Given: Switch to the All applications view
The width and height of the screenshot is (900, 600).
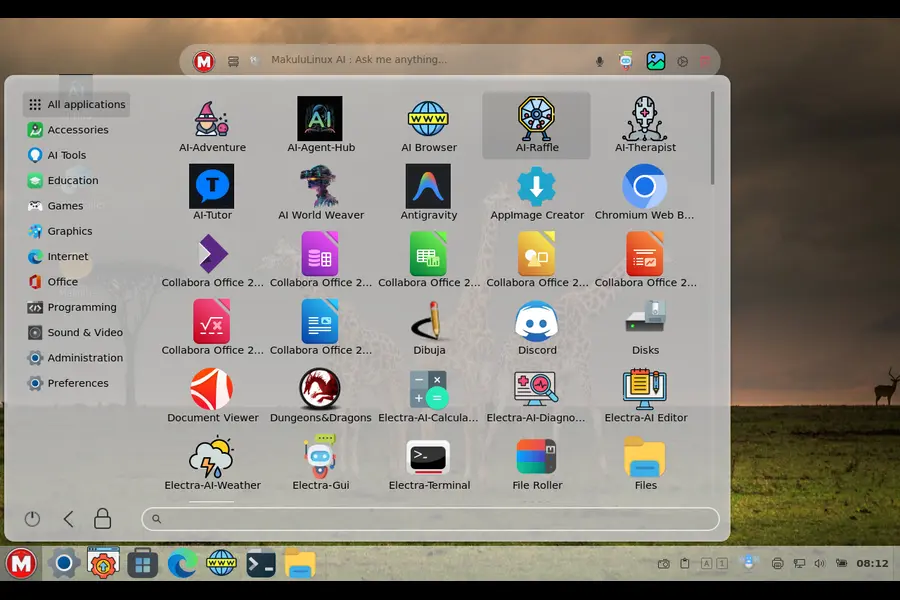Looking at the screenshot, I should [75, 104].
